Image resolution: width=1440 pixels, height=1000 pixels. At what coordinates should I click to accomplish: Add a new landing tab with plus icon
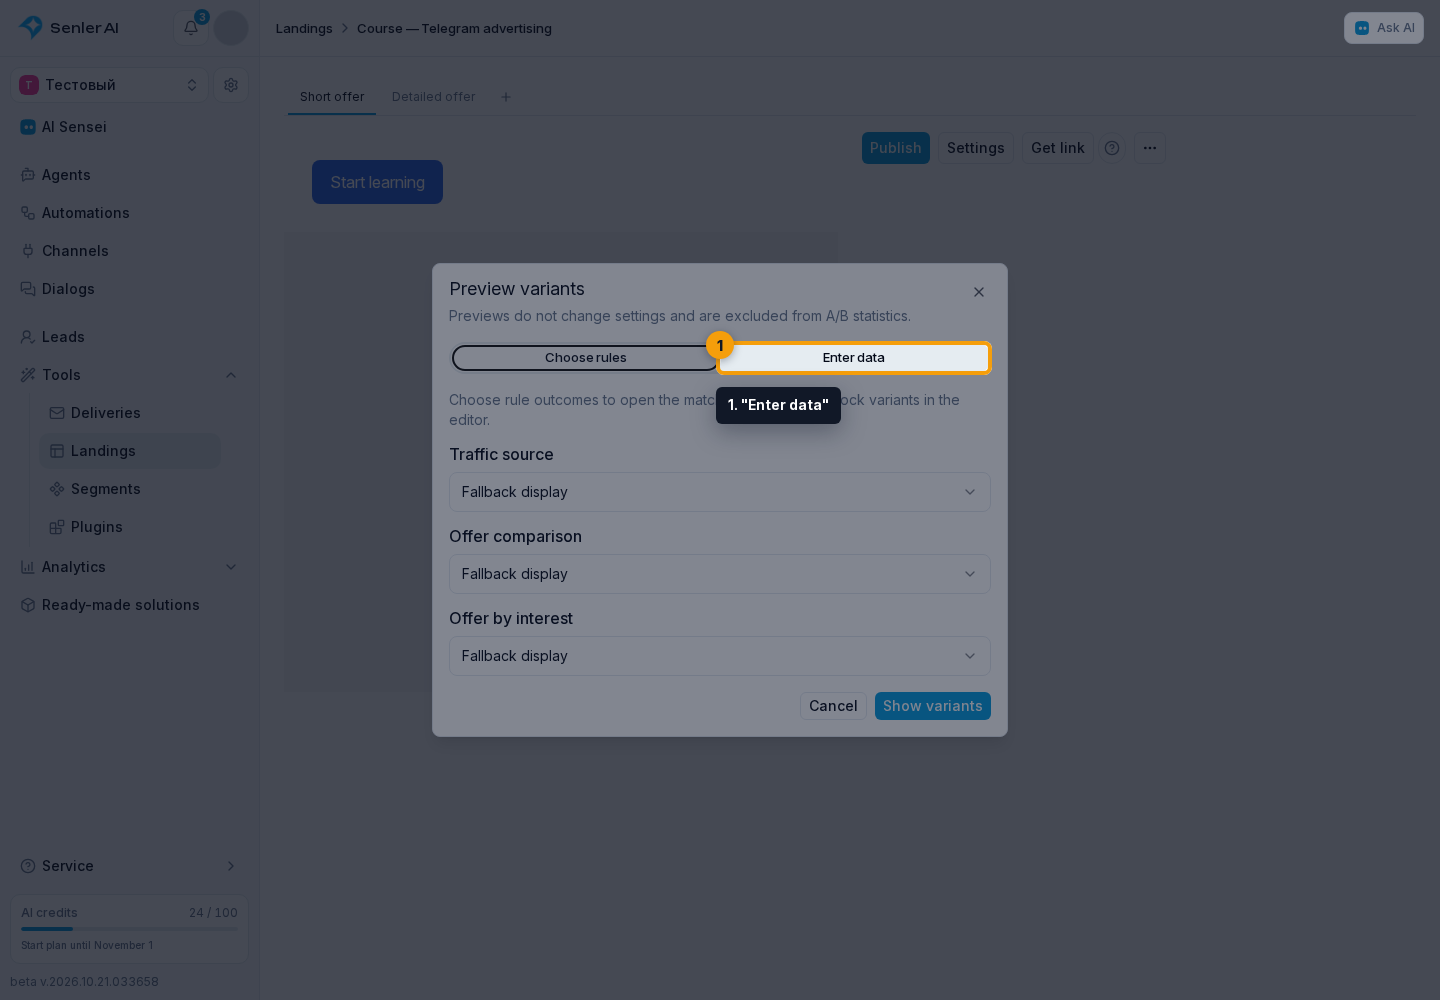(x=506, y=97)
